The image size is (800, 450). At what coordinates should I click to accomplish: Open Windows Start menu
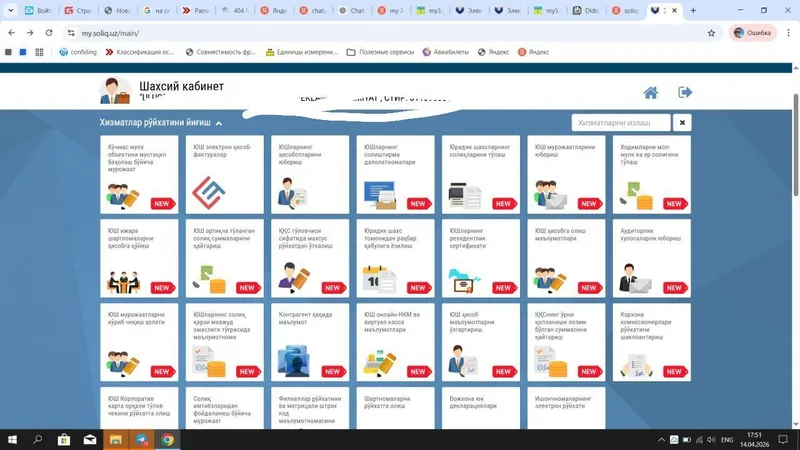pos(12,439)
